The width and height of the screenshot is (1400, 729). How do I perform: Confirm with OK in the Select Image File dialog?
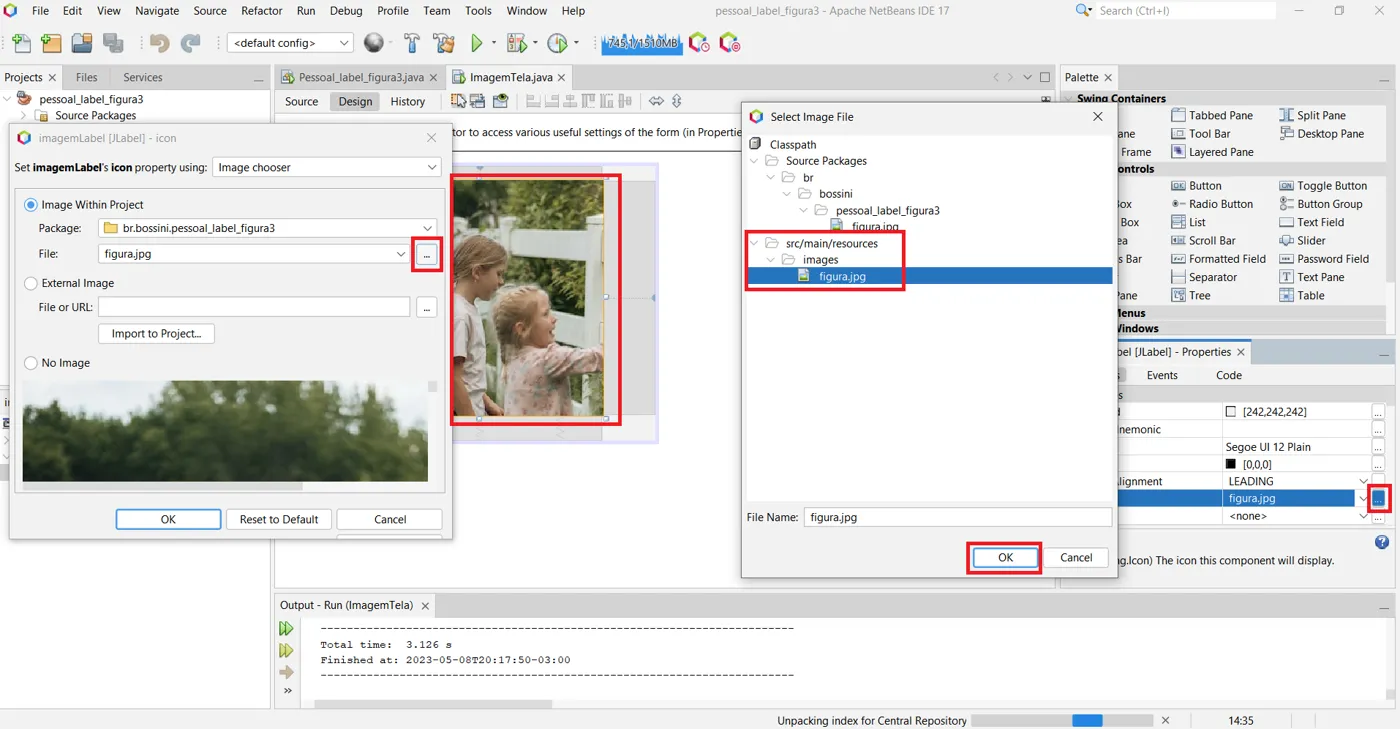1005,558
